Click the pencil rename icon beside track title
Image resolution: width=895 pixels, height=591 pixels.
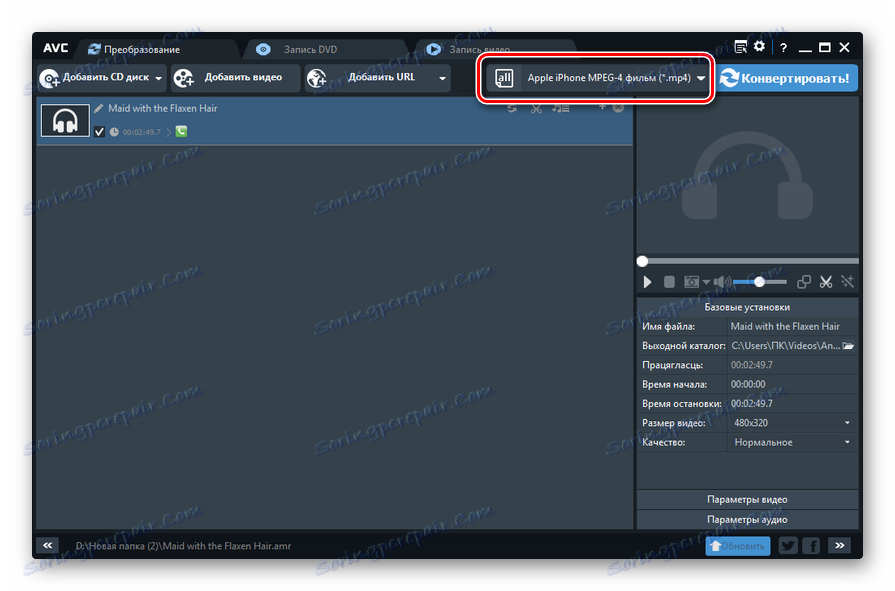[x=99, y=108]
